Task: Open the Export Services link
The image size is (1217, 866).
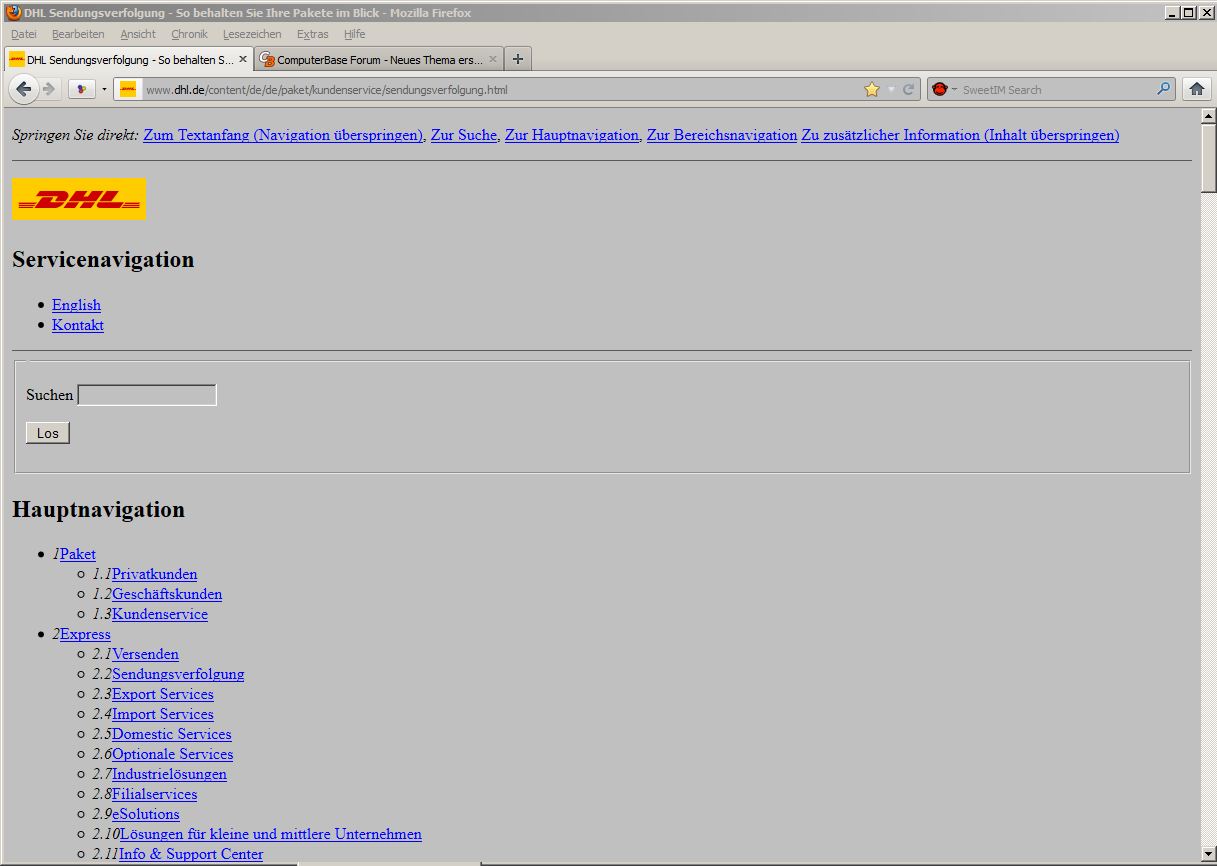Action: 163,694
